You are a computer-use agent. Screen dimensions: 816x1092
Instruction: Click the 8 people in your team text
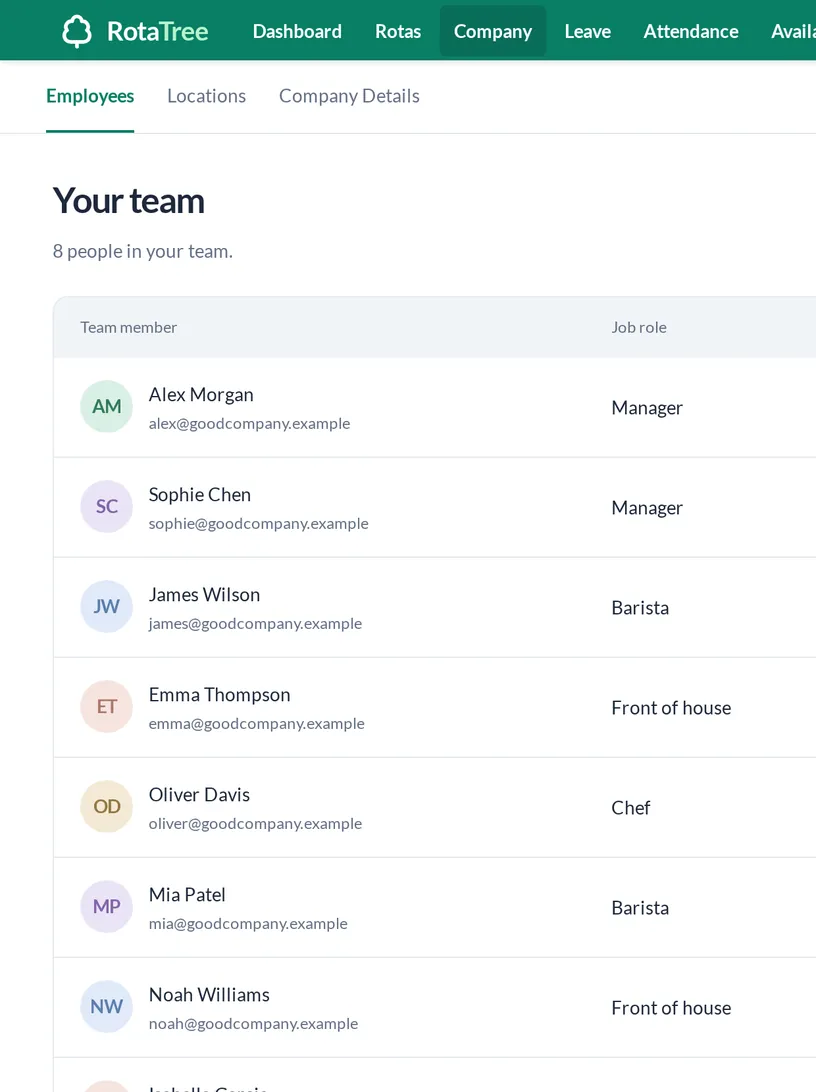click(x=143, y=251)
